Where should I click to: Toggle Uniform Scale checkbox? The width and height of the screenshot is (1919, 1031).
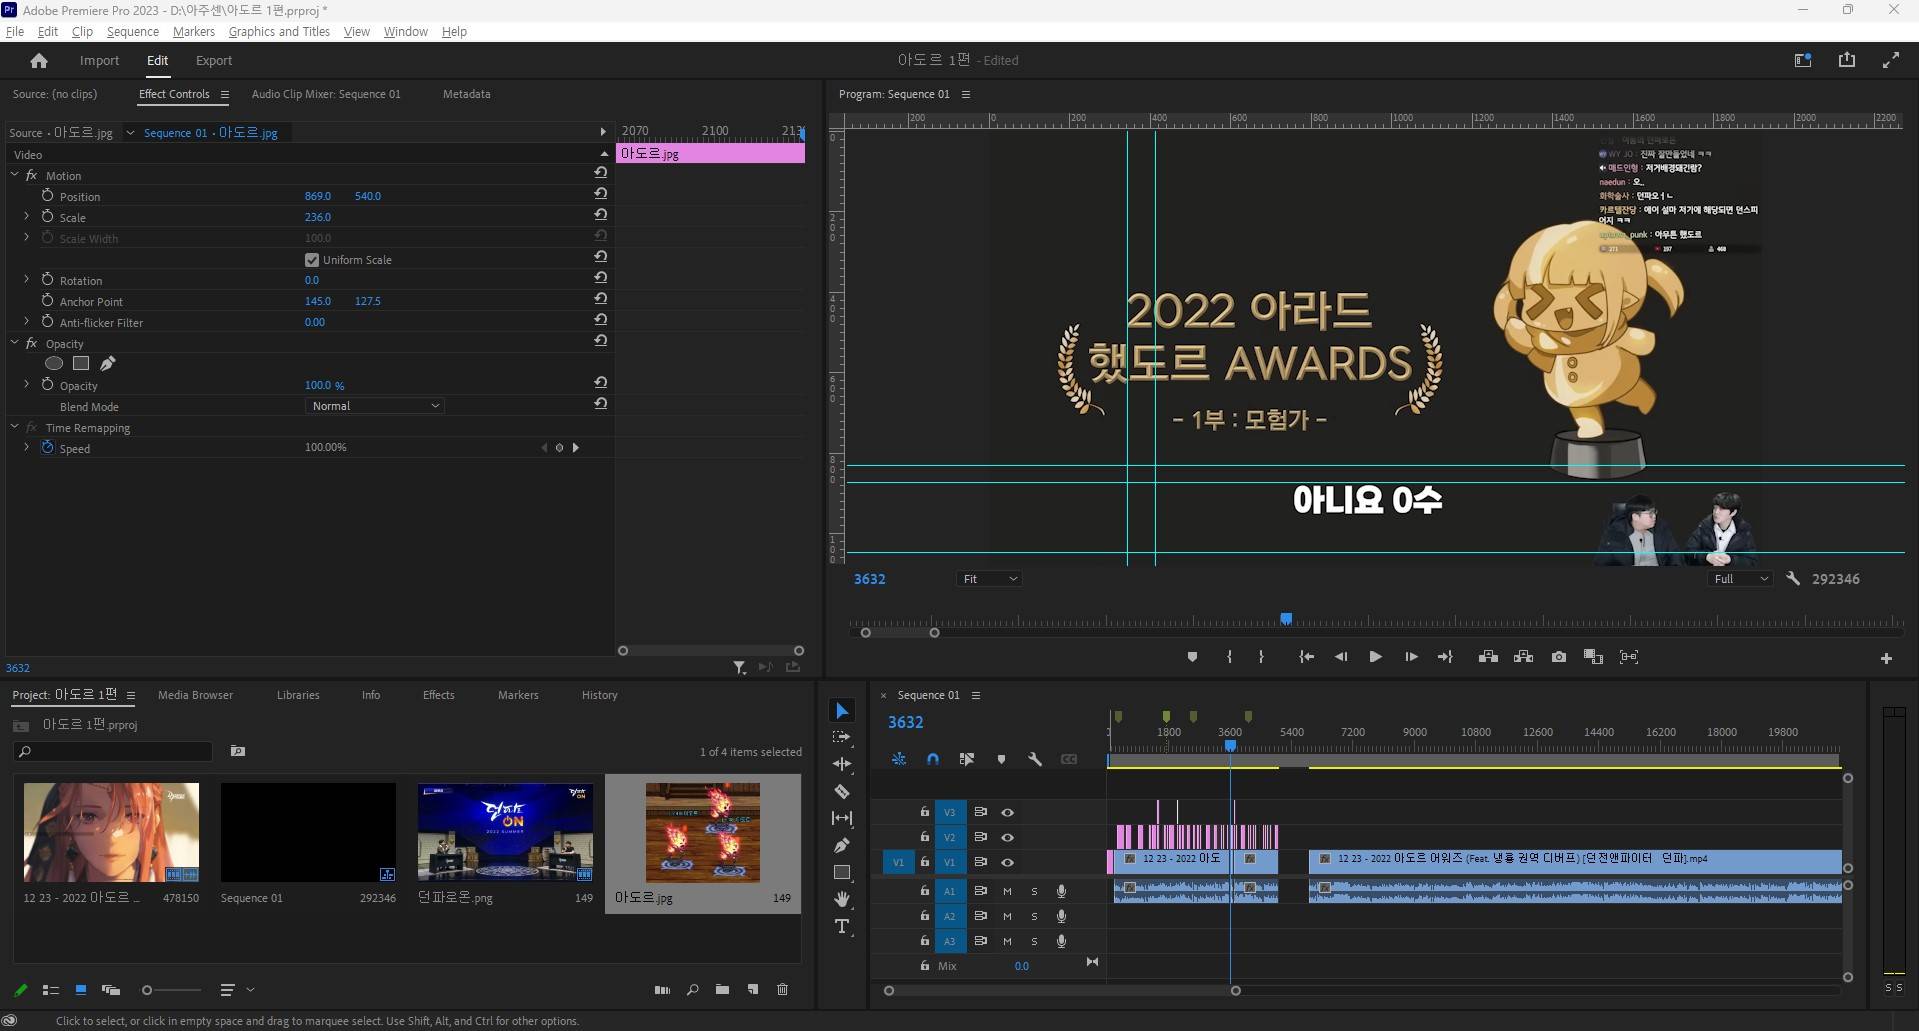(312, 260)
